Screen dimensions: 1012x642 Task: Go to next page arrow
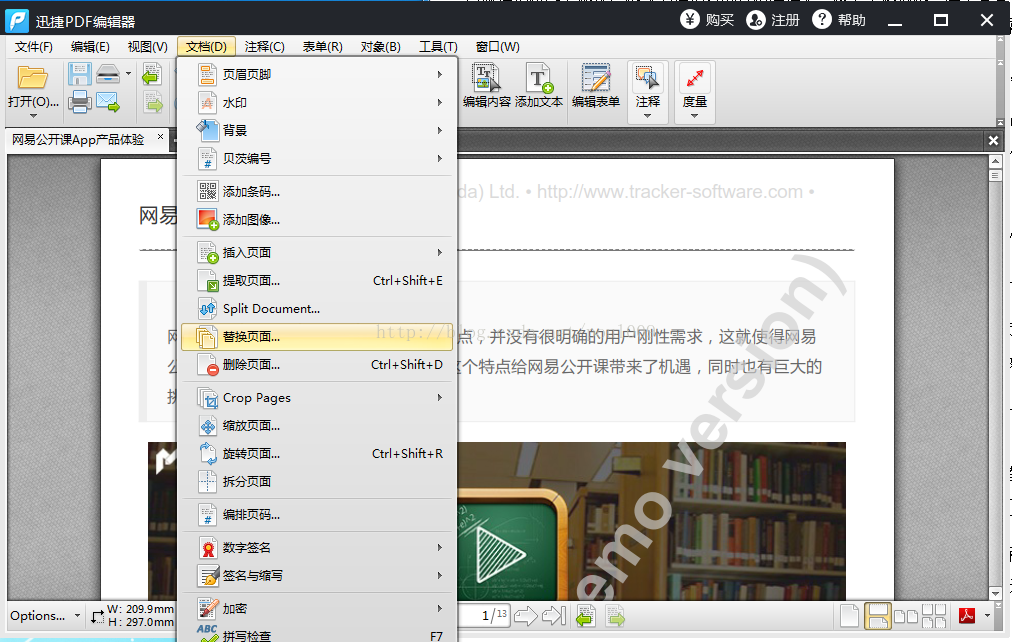click(525, 616)
